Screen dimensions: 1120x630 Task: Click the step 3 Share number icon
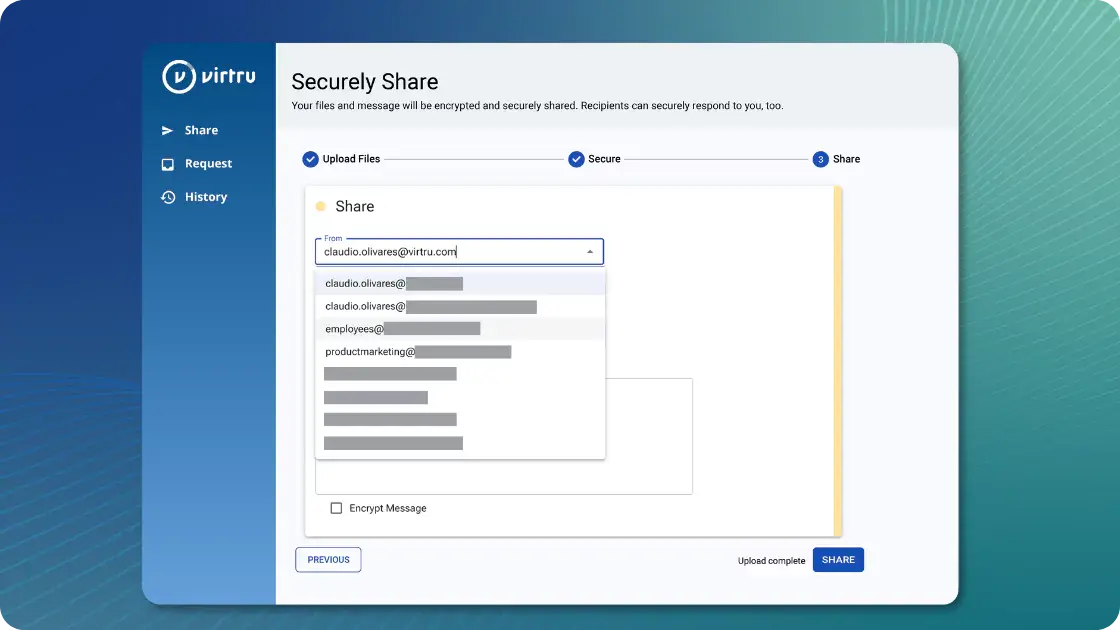820,159
